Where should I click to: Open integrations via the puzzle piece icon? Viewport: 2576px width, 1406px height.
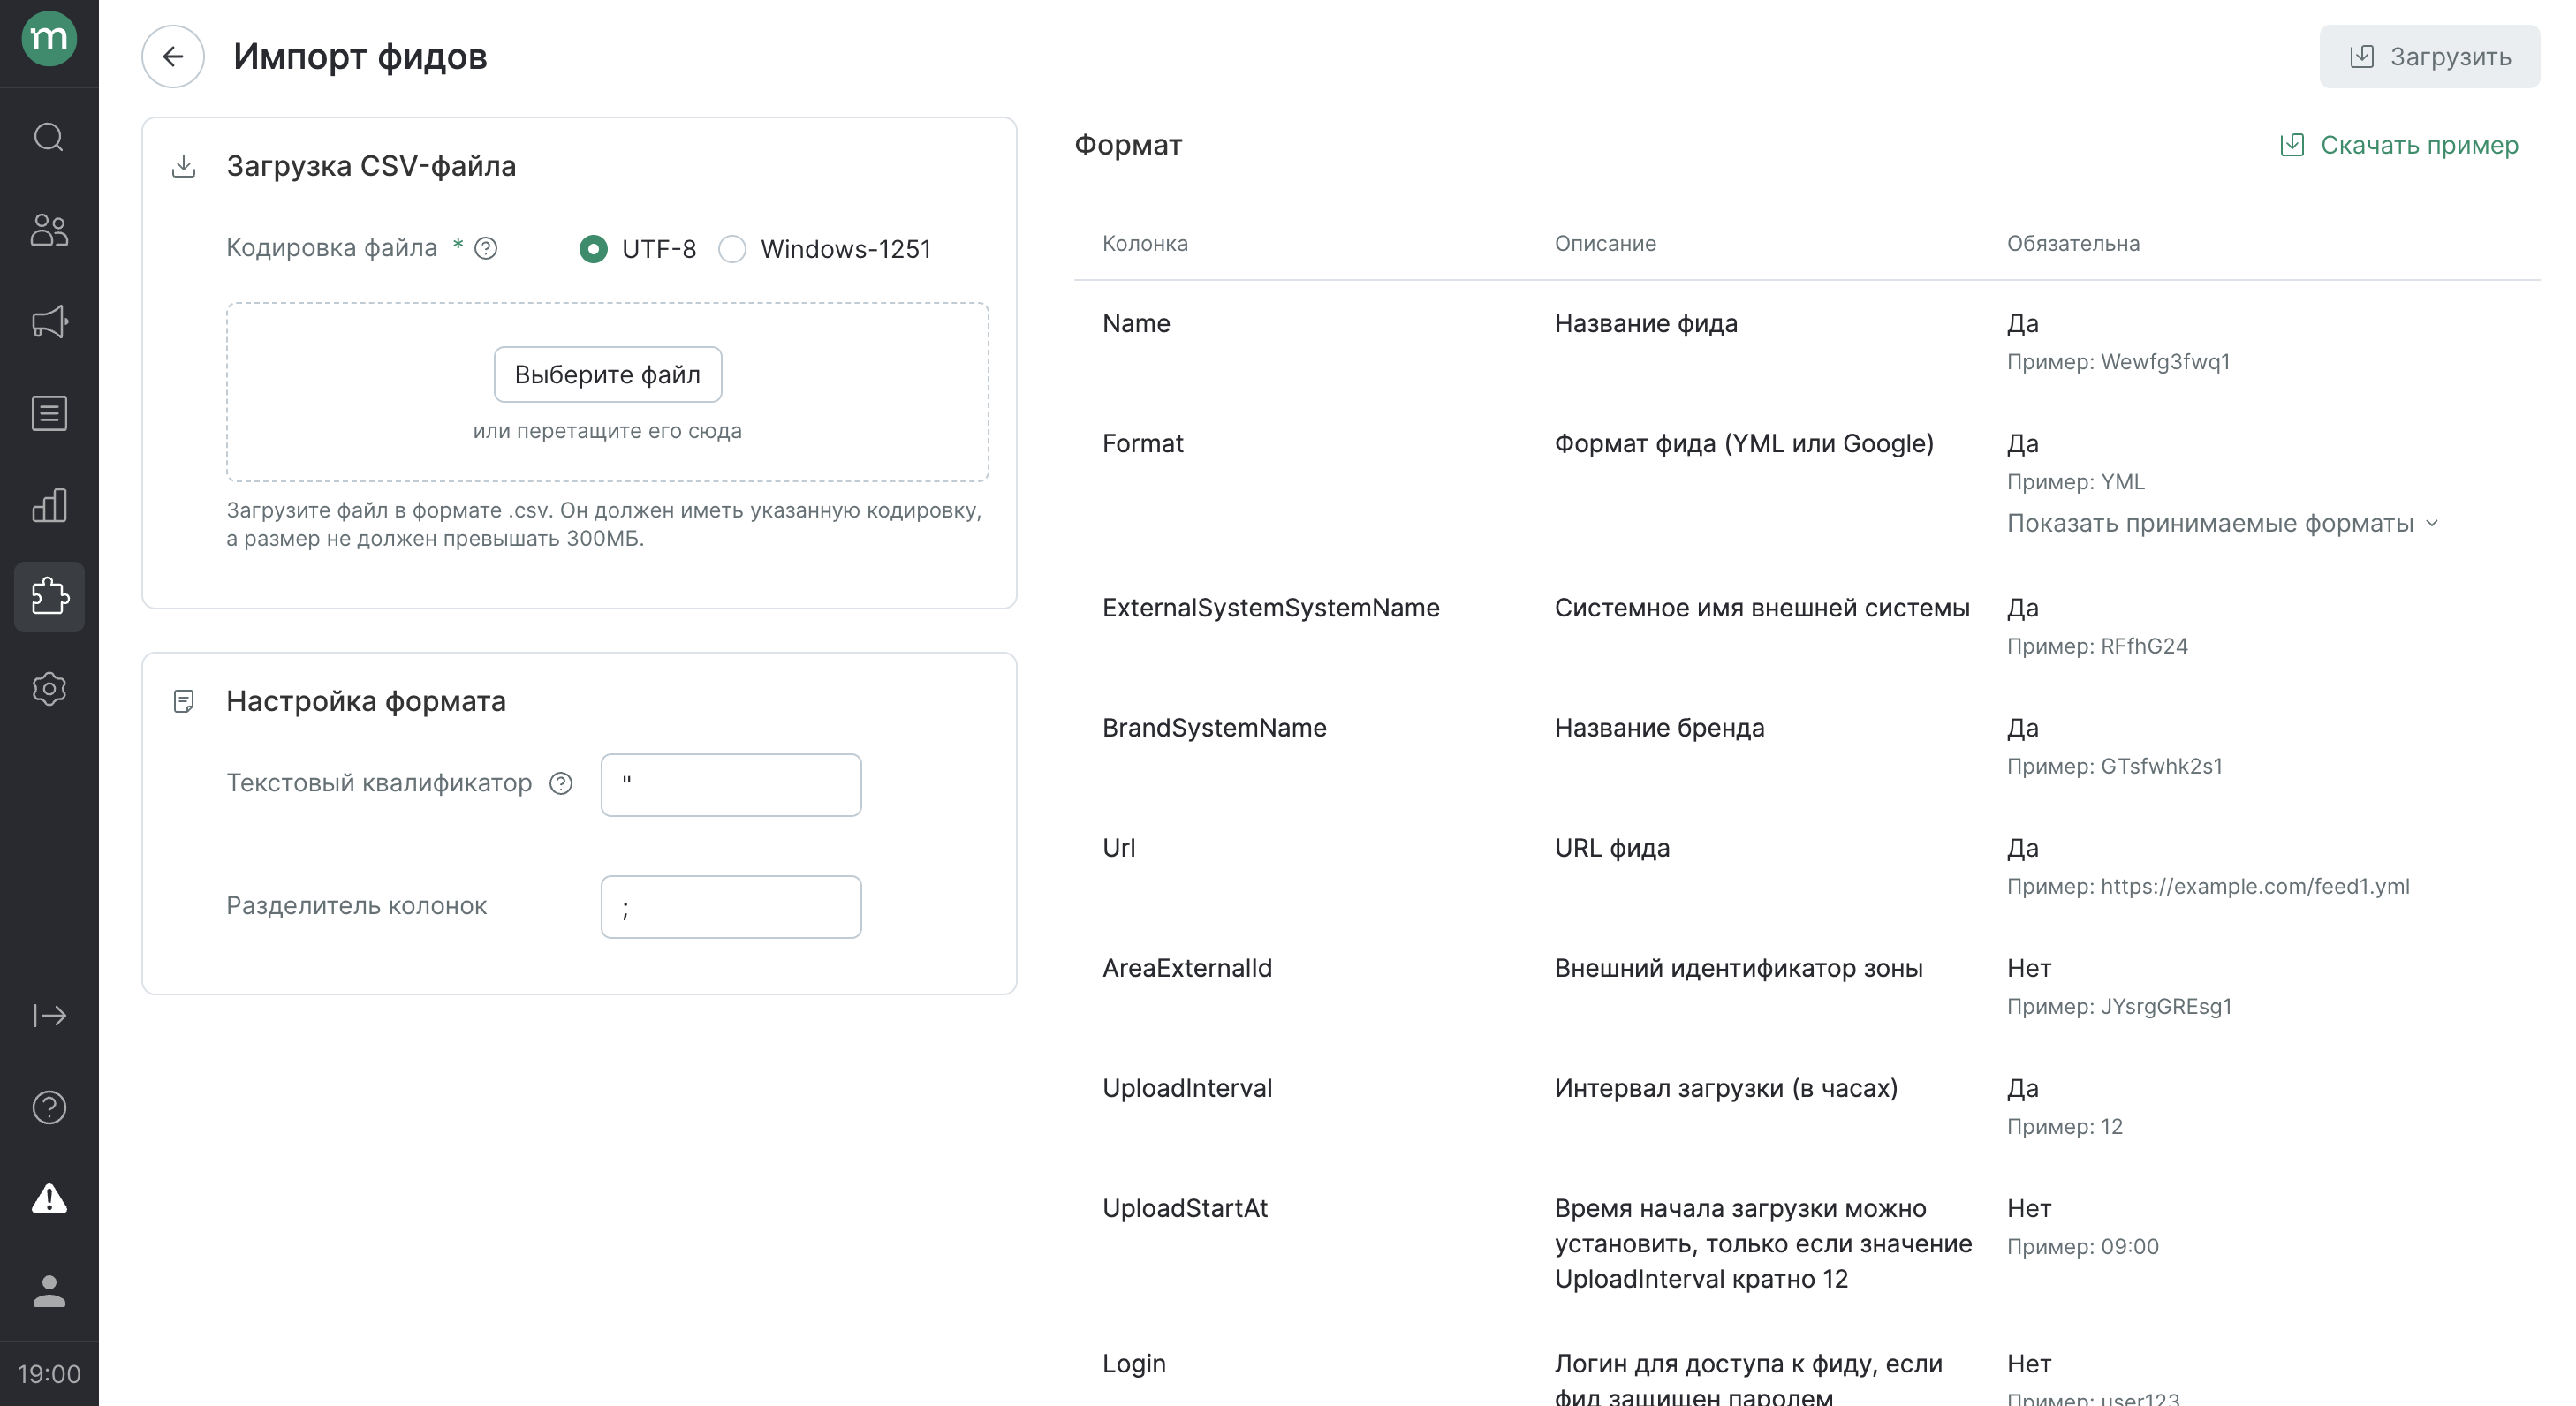49,596
